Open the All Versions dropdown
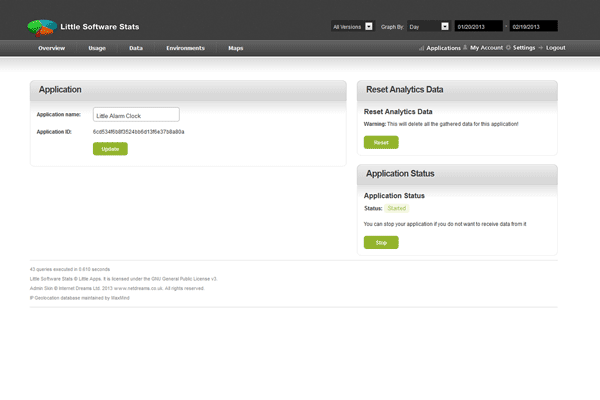The width and height of the screenshot is (600, 400). coord(353,26)
